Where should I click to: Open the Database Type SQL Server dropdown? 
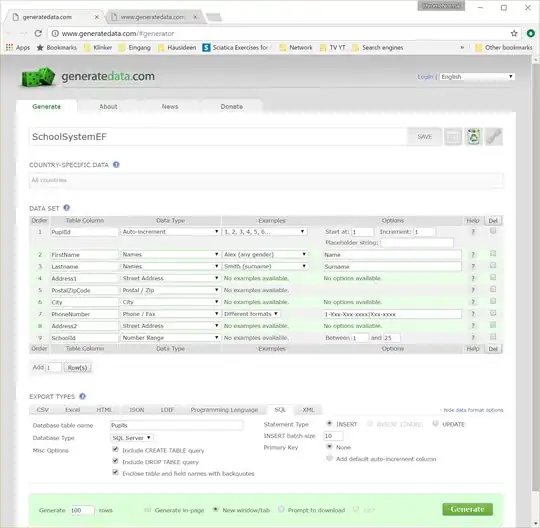click(x=132, y=438)
